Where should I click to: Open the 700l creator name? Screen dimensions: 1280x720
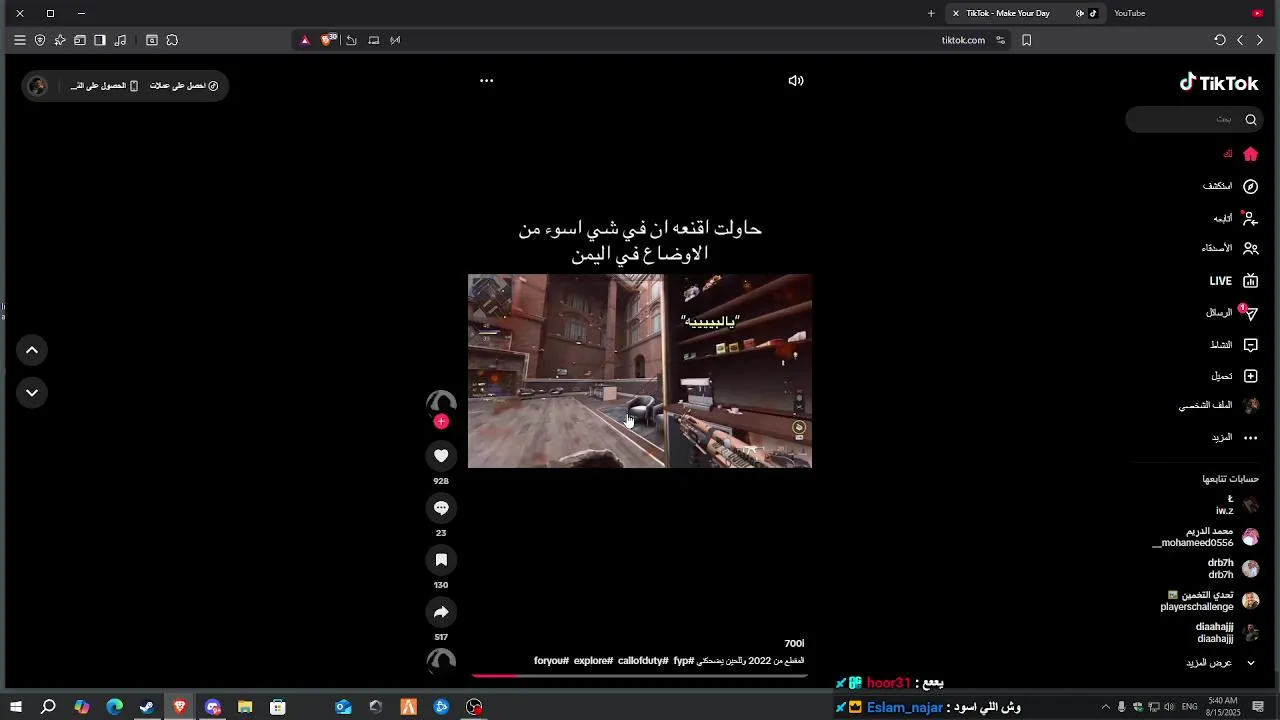pyautogui.click(x=794, y=644)
